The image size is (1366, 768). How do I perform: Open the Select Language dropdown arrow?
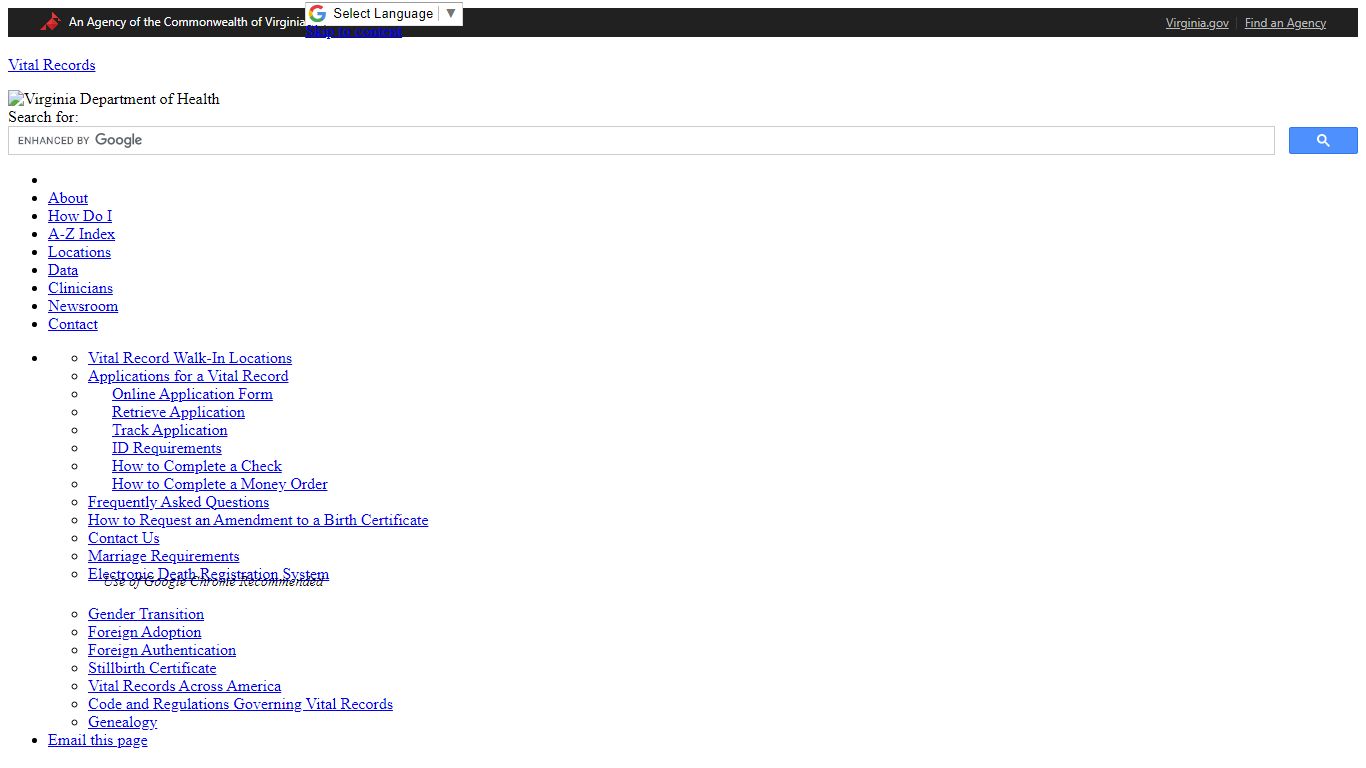pos(451,14)
